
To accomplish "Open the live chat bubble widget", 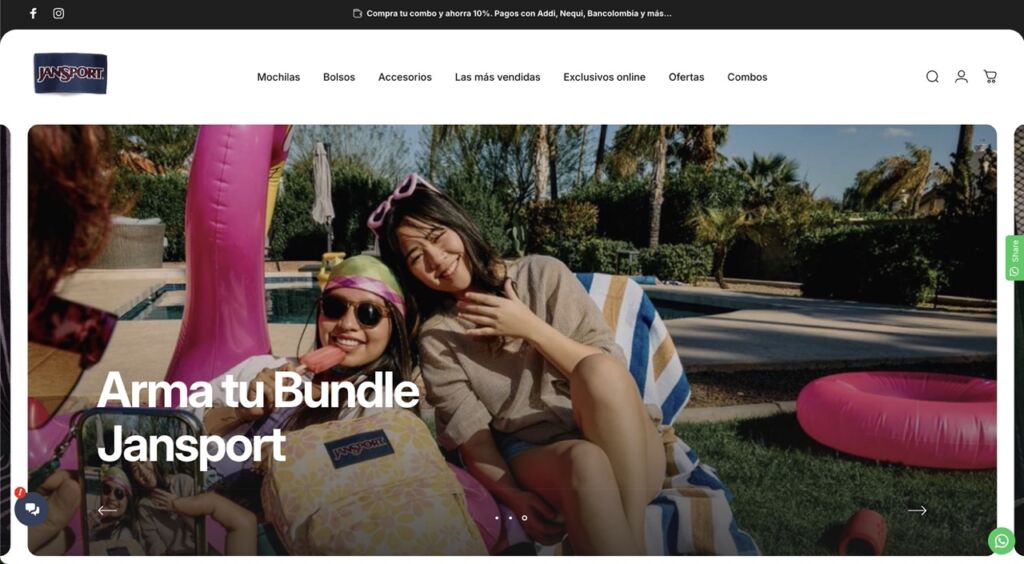I will (31, 509).
